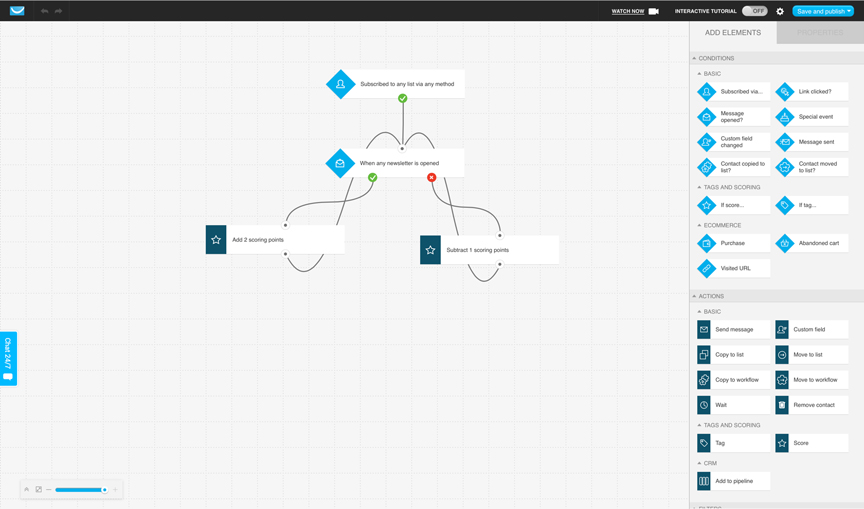Image resolution: width=864 pixels, height=509 pixels.
Task: Switch to the Properties tab
Action: 820,33
